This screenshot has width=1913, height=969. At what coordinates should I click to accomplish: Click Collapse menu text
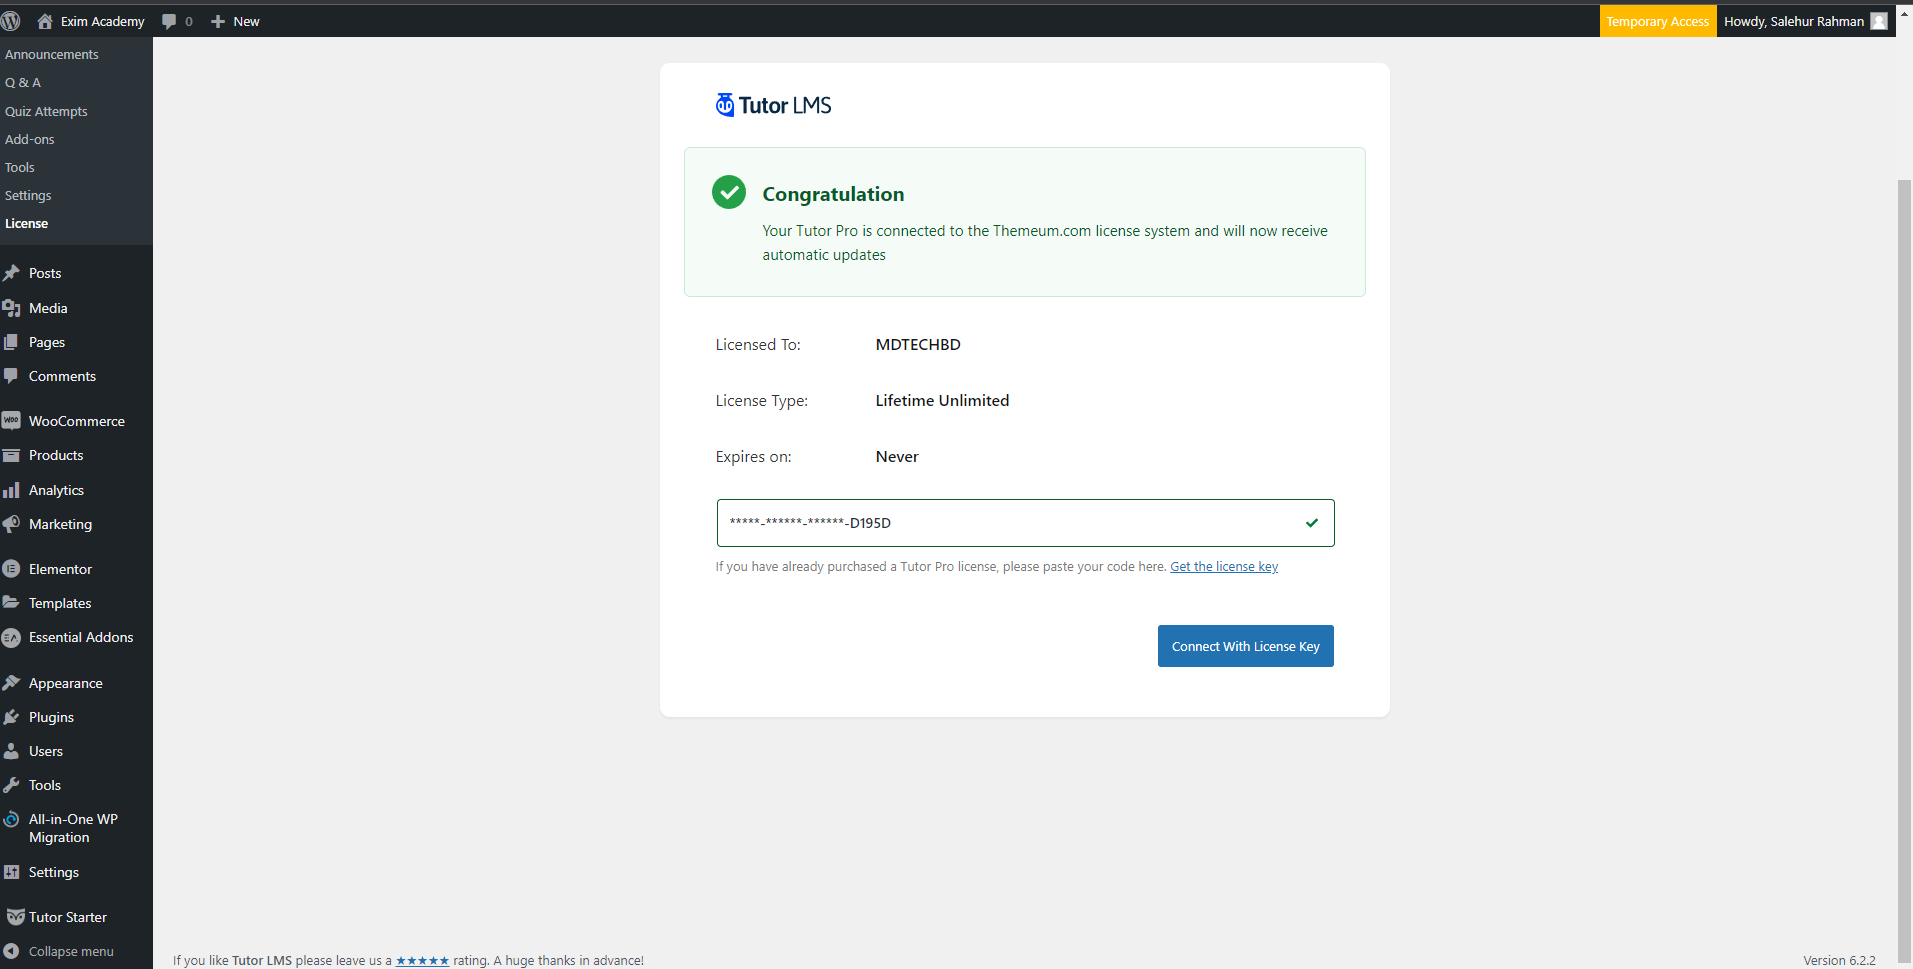click(71, 951)
